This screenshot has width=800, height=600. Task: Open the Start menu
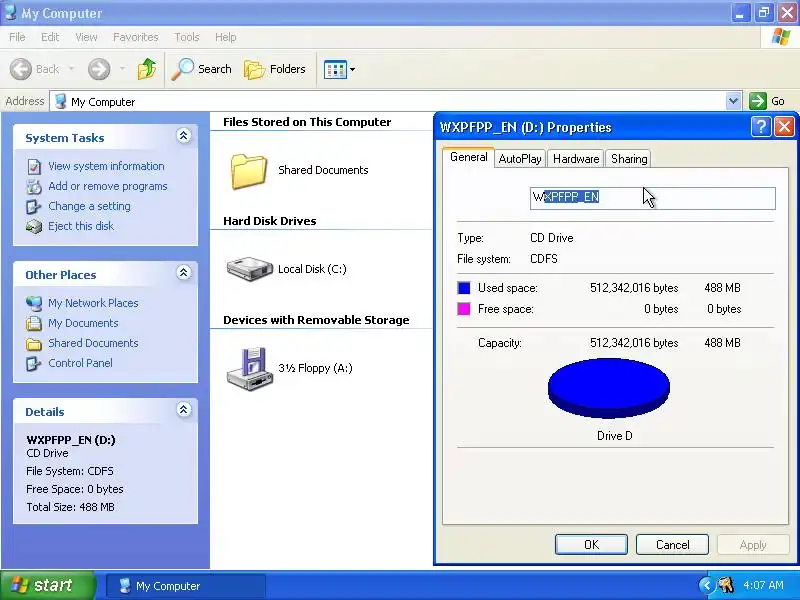click(48, 585)
